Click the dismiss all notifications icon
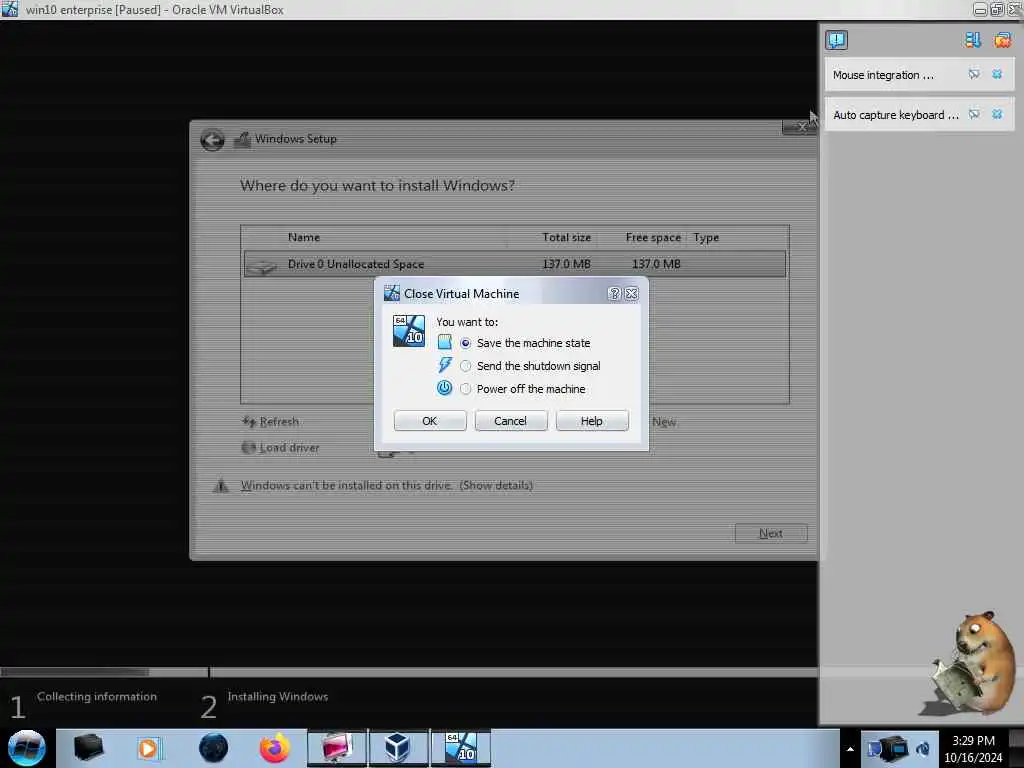Viewport: 1024px width, 768px height. [x=1002, y=40]
